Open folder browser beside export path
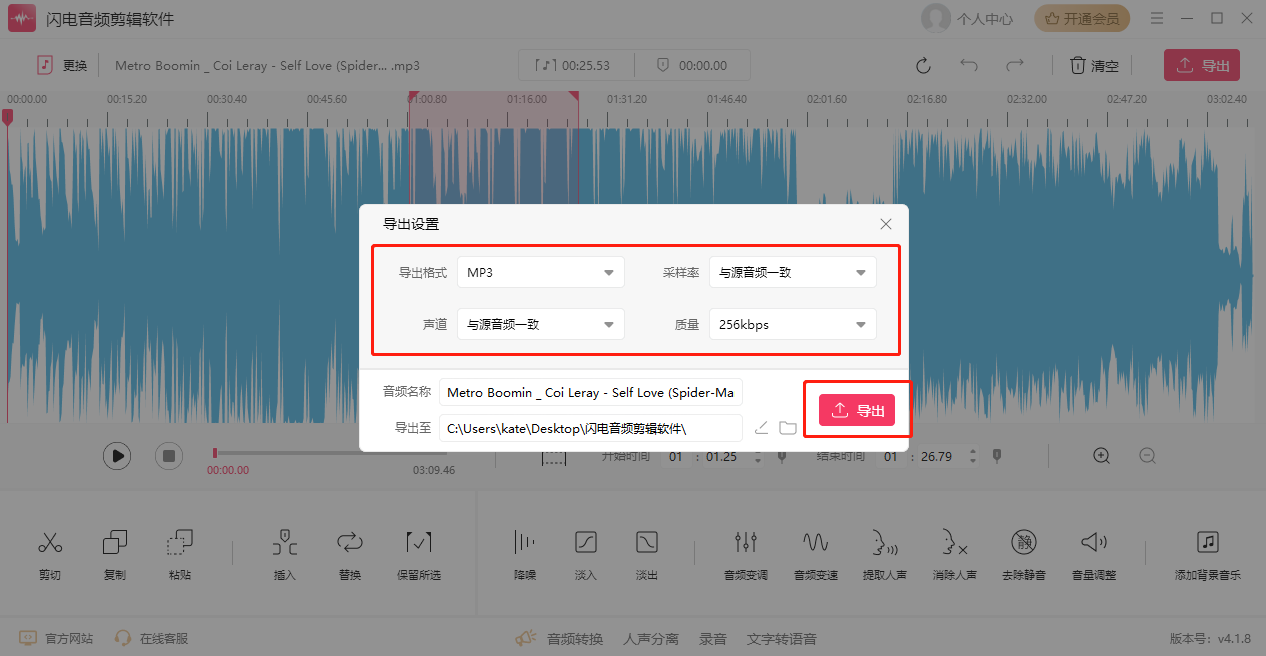This screenshot has height=656, width=1266. click(x=788, y=428)
